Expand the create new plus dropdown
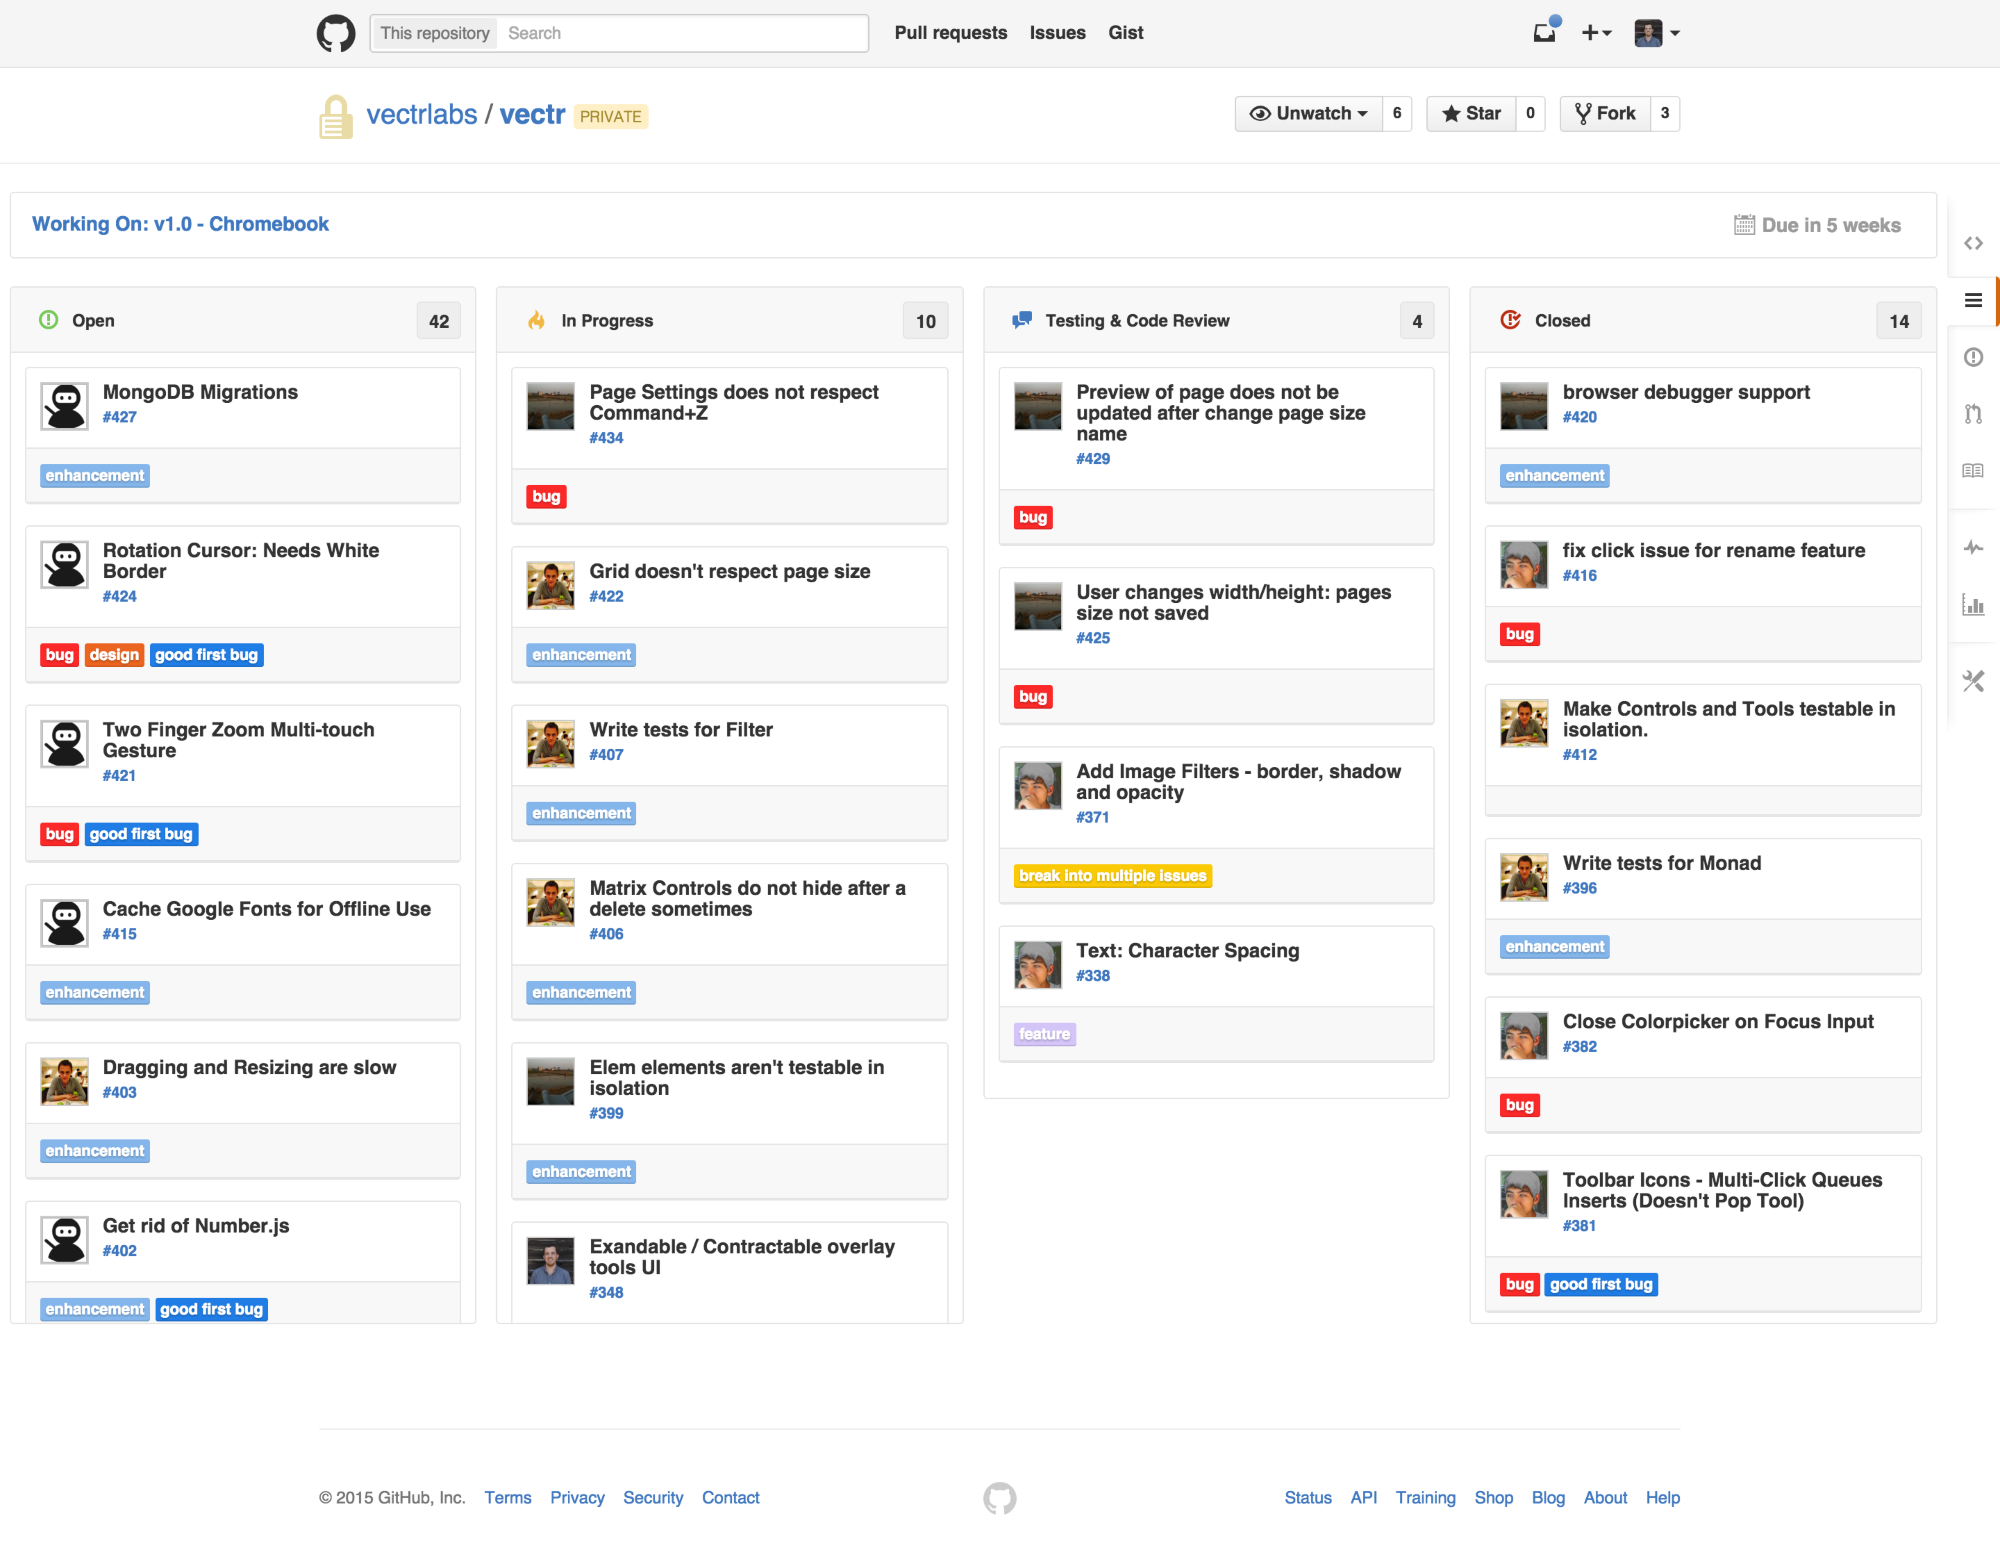This screenshot has width=2000, height=1566. (1596, 33)
